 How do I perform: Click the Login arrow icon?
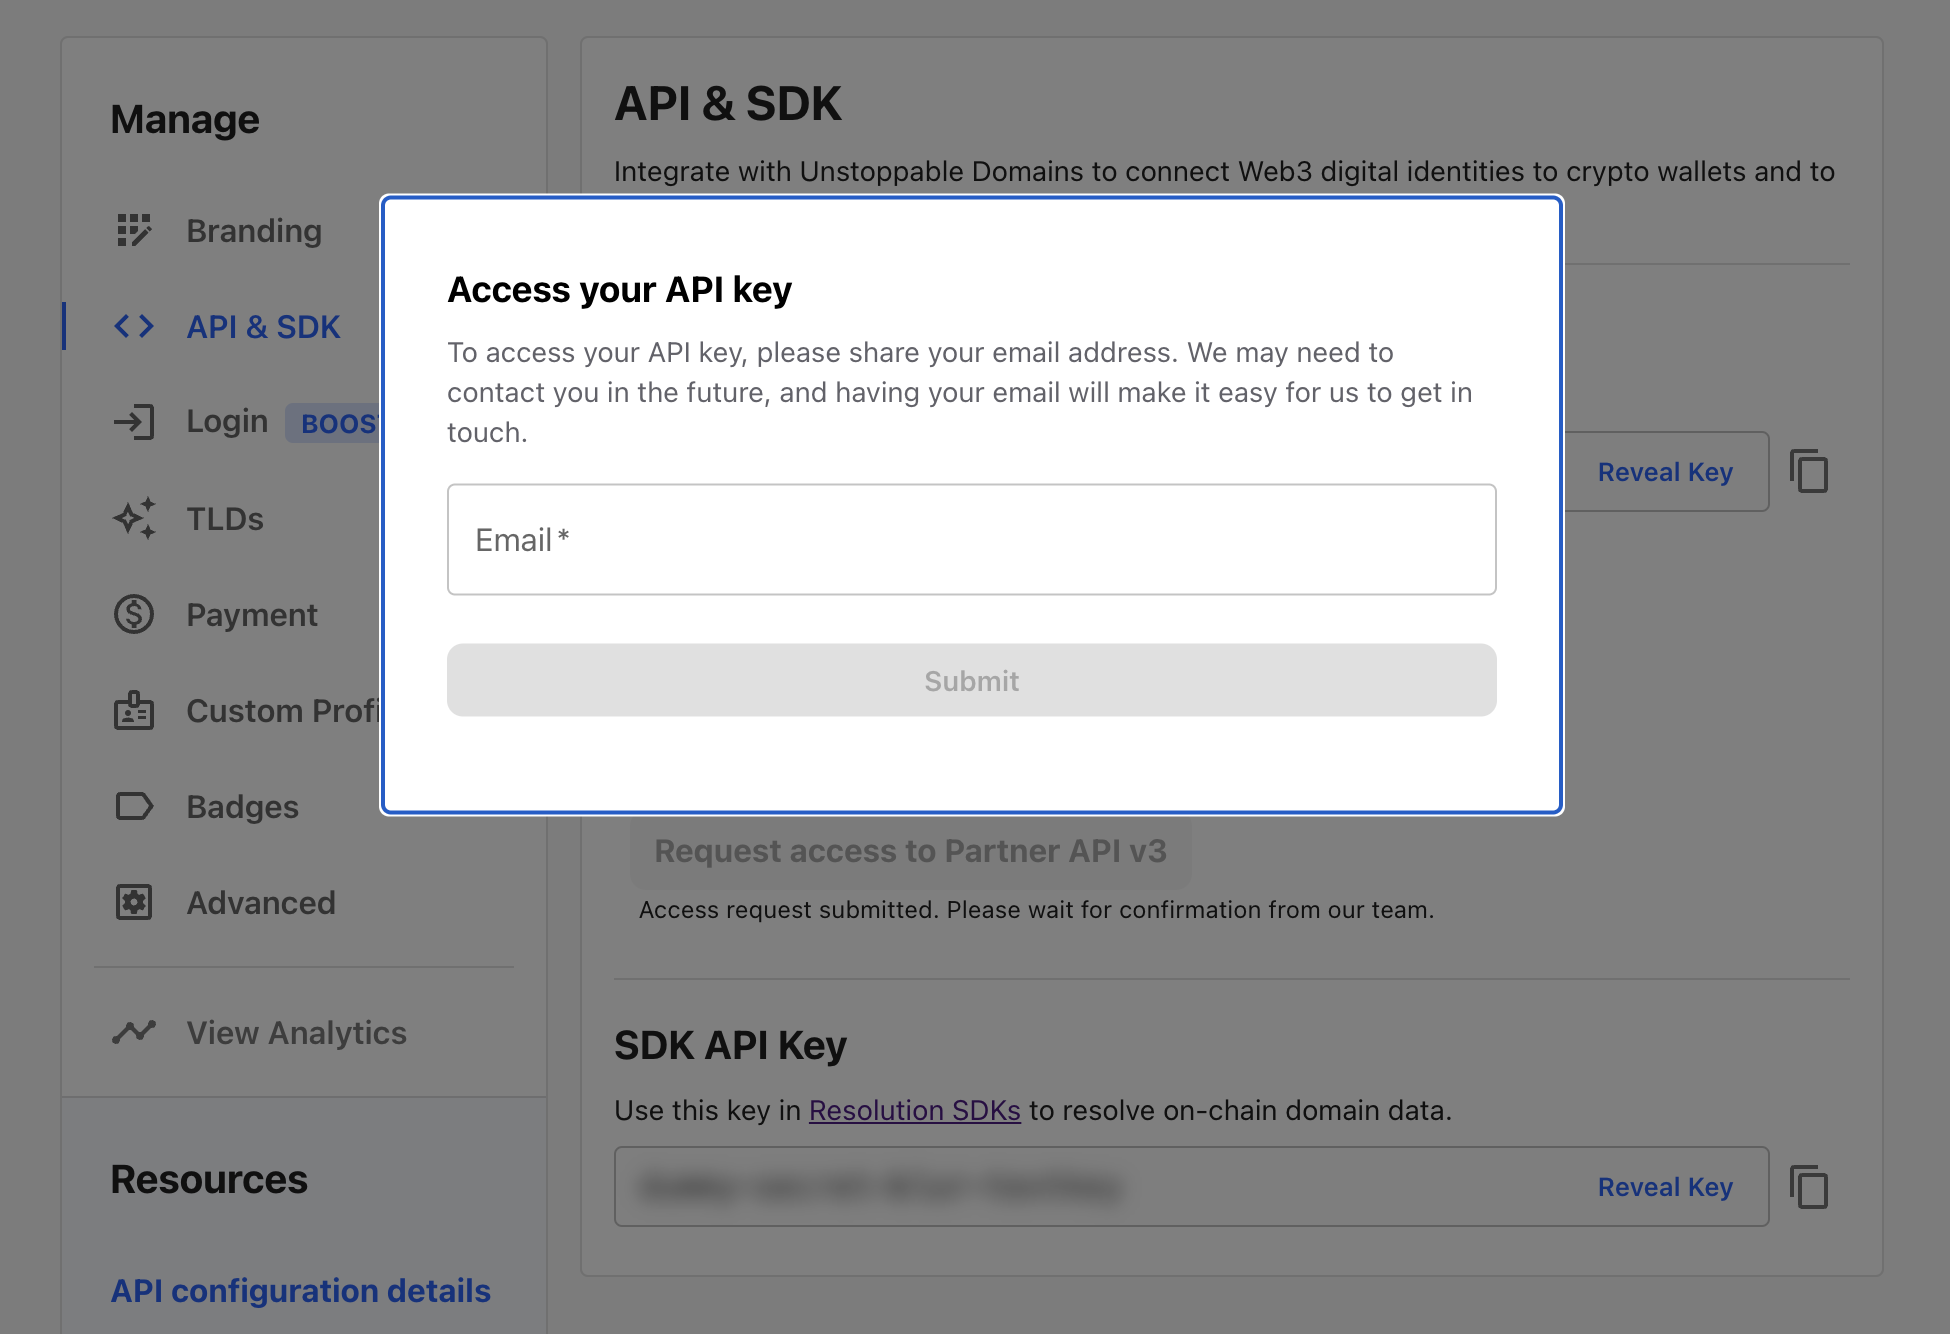(x=134, y=422)
